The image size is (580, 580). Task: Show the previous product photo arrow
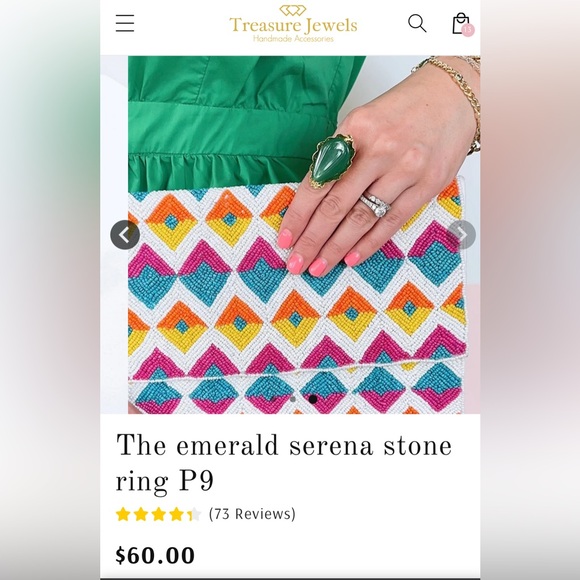pyautogui.click(x=125, y=235)
